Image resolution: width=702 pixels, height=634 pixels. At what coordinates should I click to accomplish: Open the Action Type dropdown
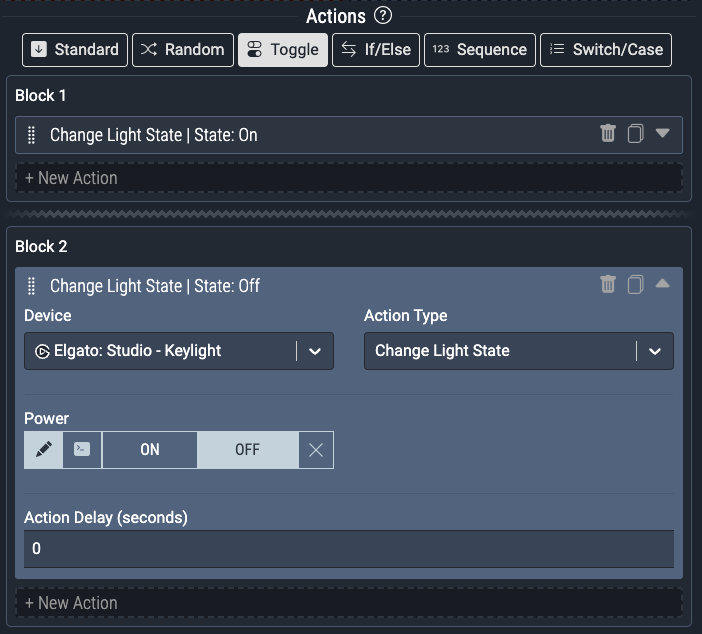(654, 351)
